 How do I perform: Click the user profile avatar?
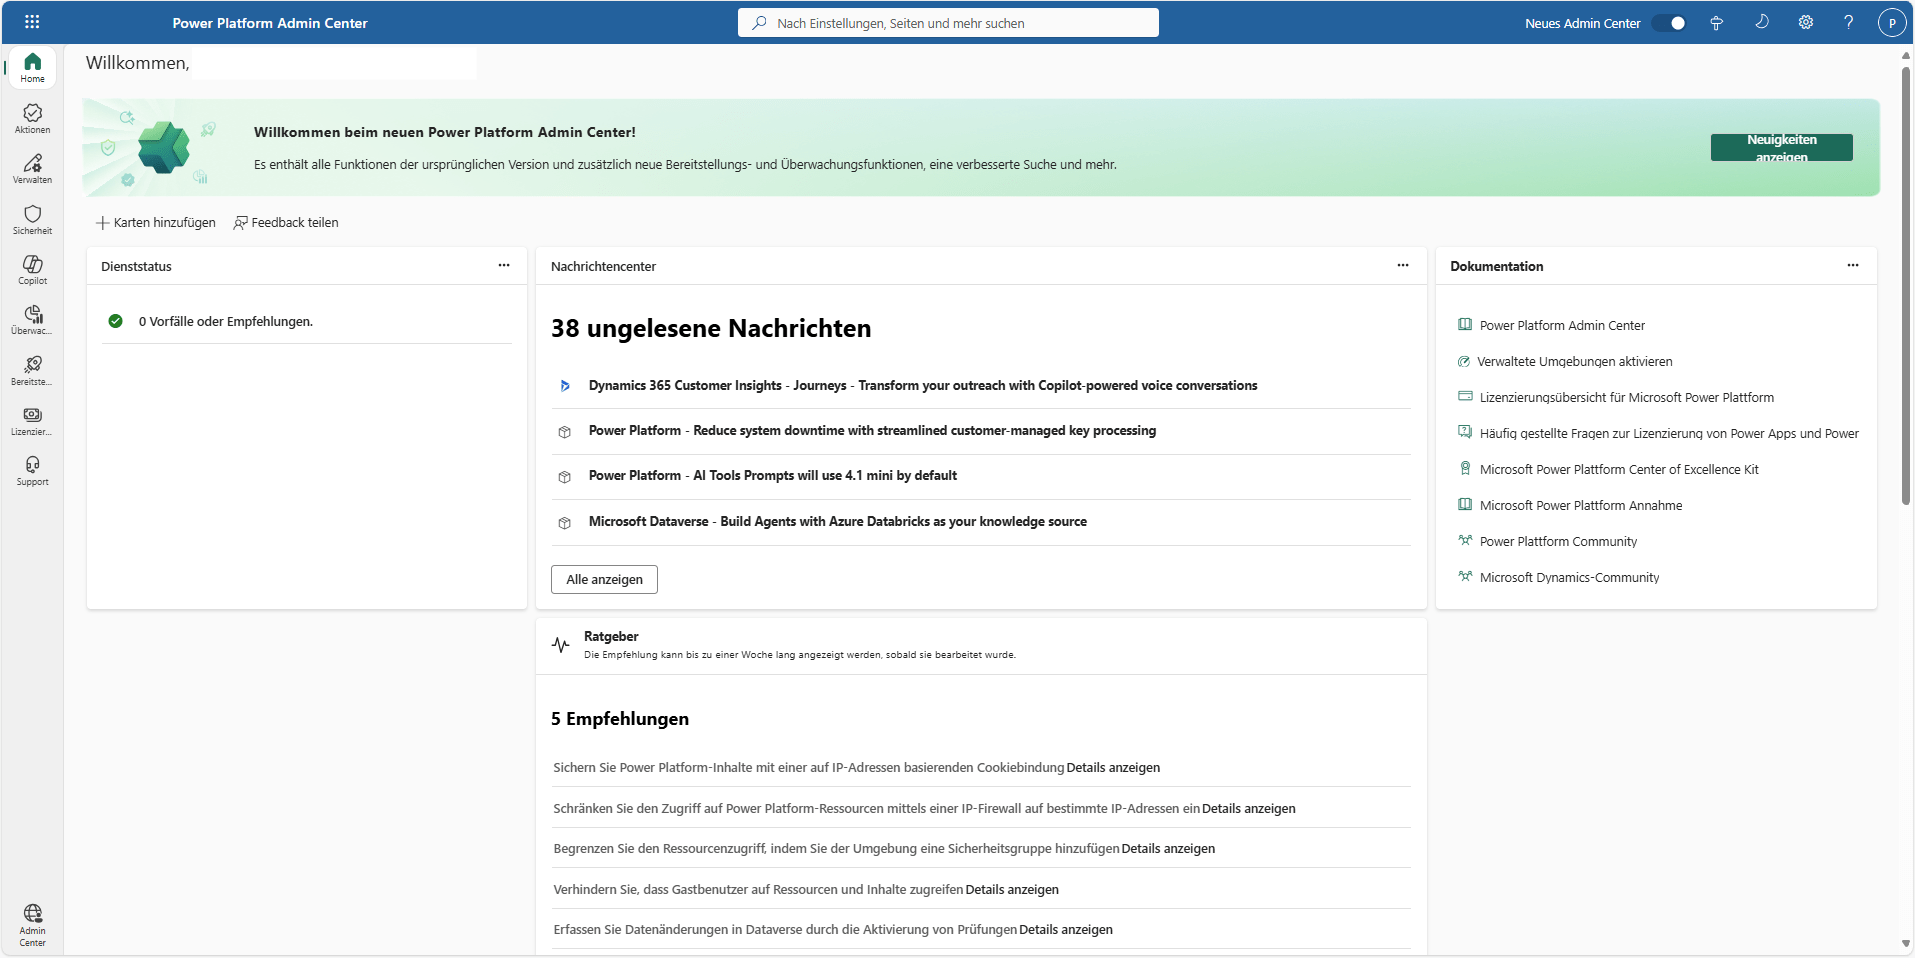click(x=1891, y=23)
